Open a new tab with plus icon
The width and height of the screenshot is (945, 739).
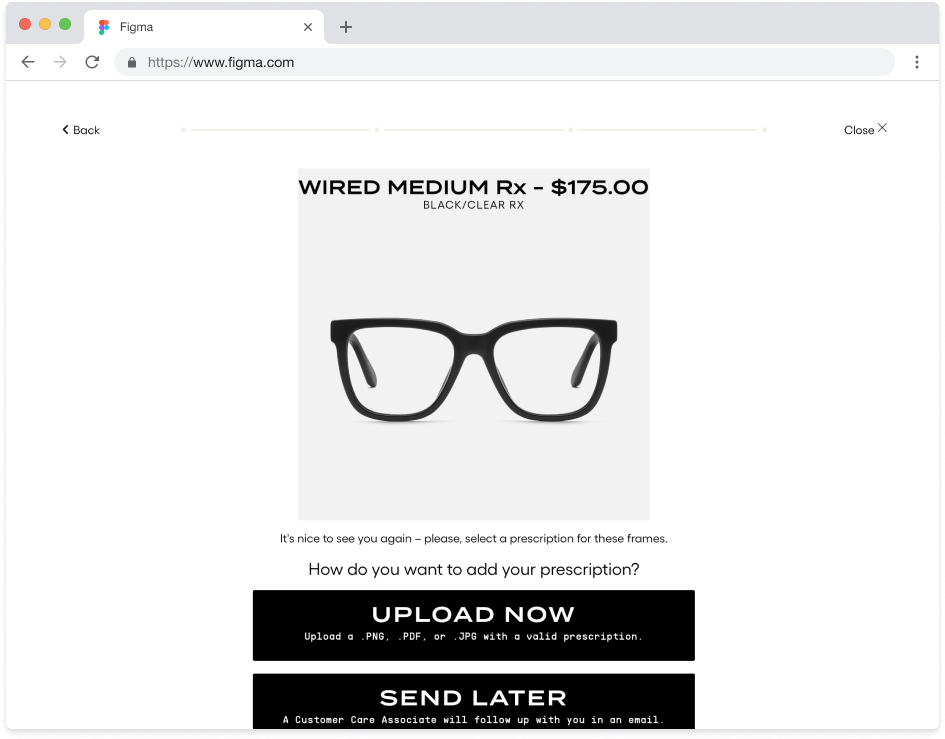[346, 27]
